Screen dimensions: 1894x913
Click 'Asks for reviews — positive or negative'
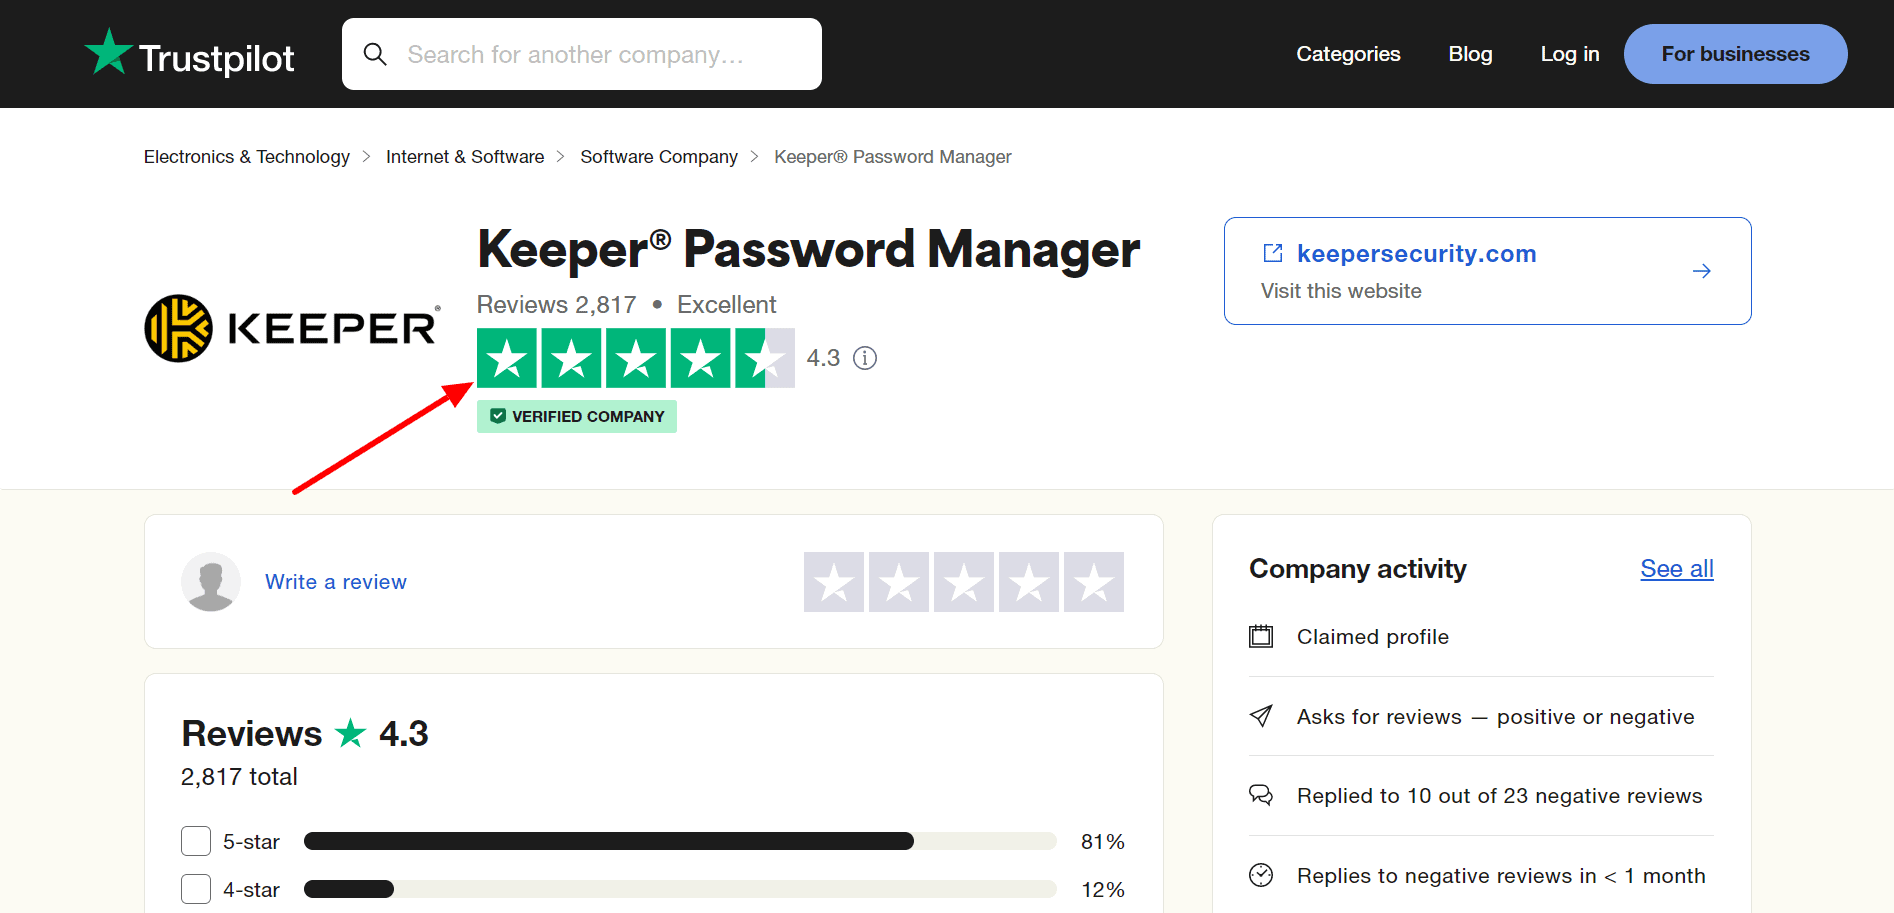(1496, 717)
